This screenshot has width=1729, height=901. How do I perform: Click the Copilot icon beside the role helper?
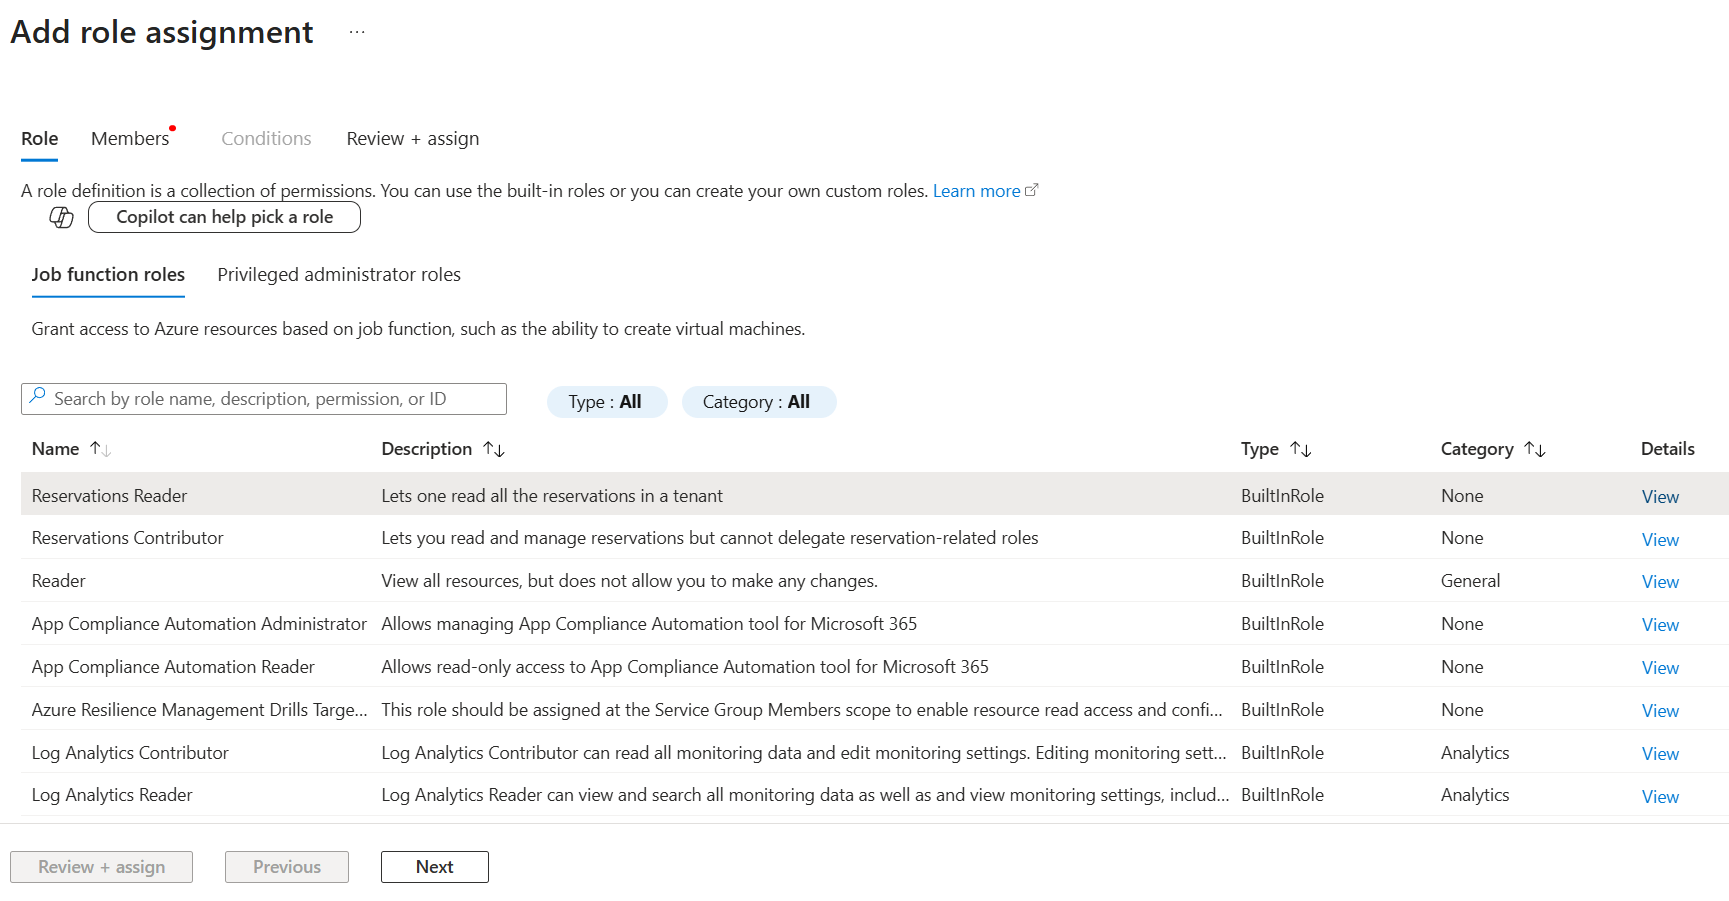pos(62,218)
